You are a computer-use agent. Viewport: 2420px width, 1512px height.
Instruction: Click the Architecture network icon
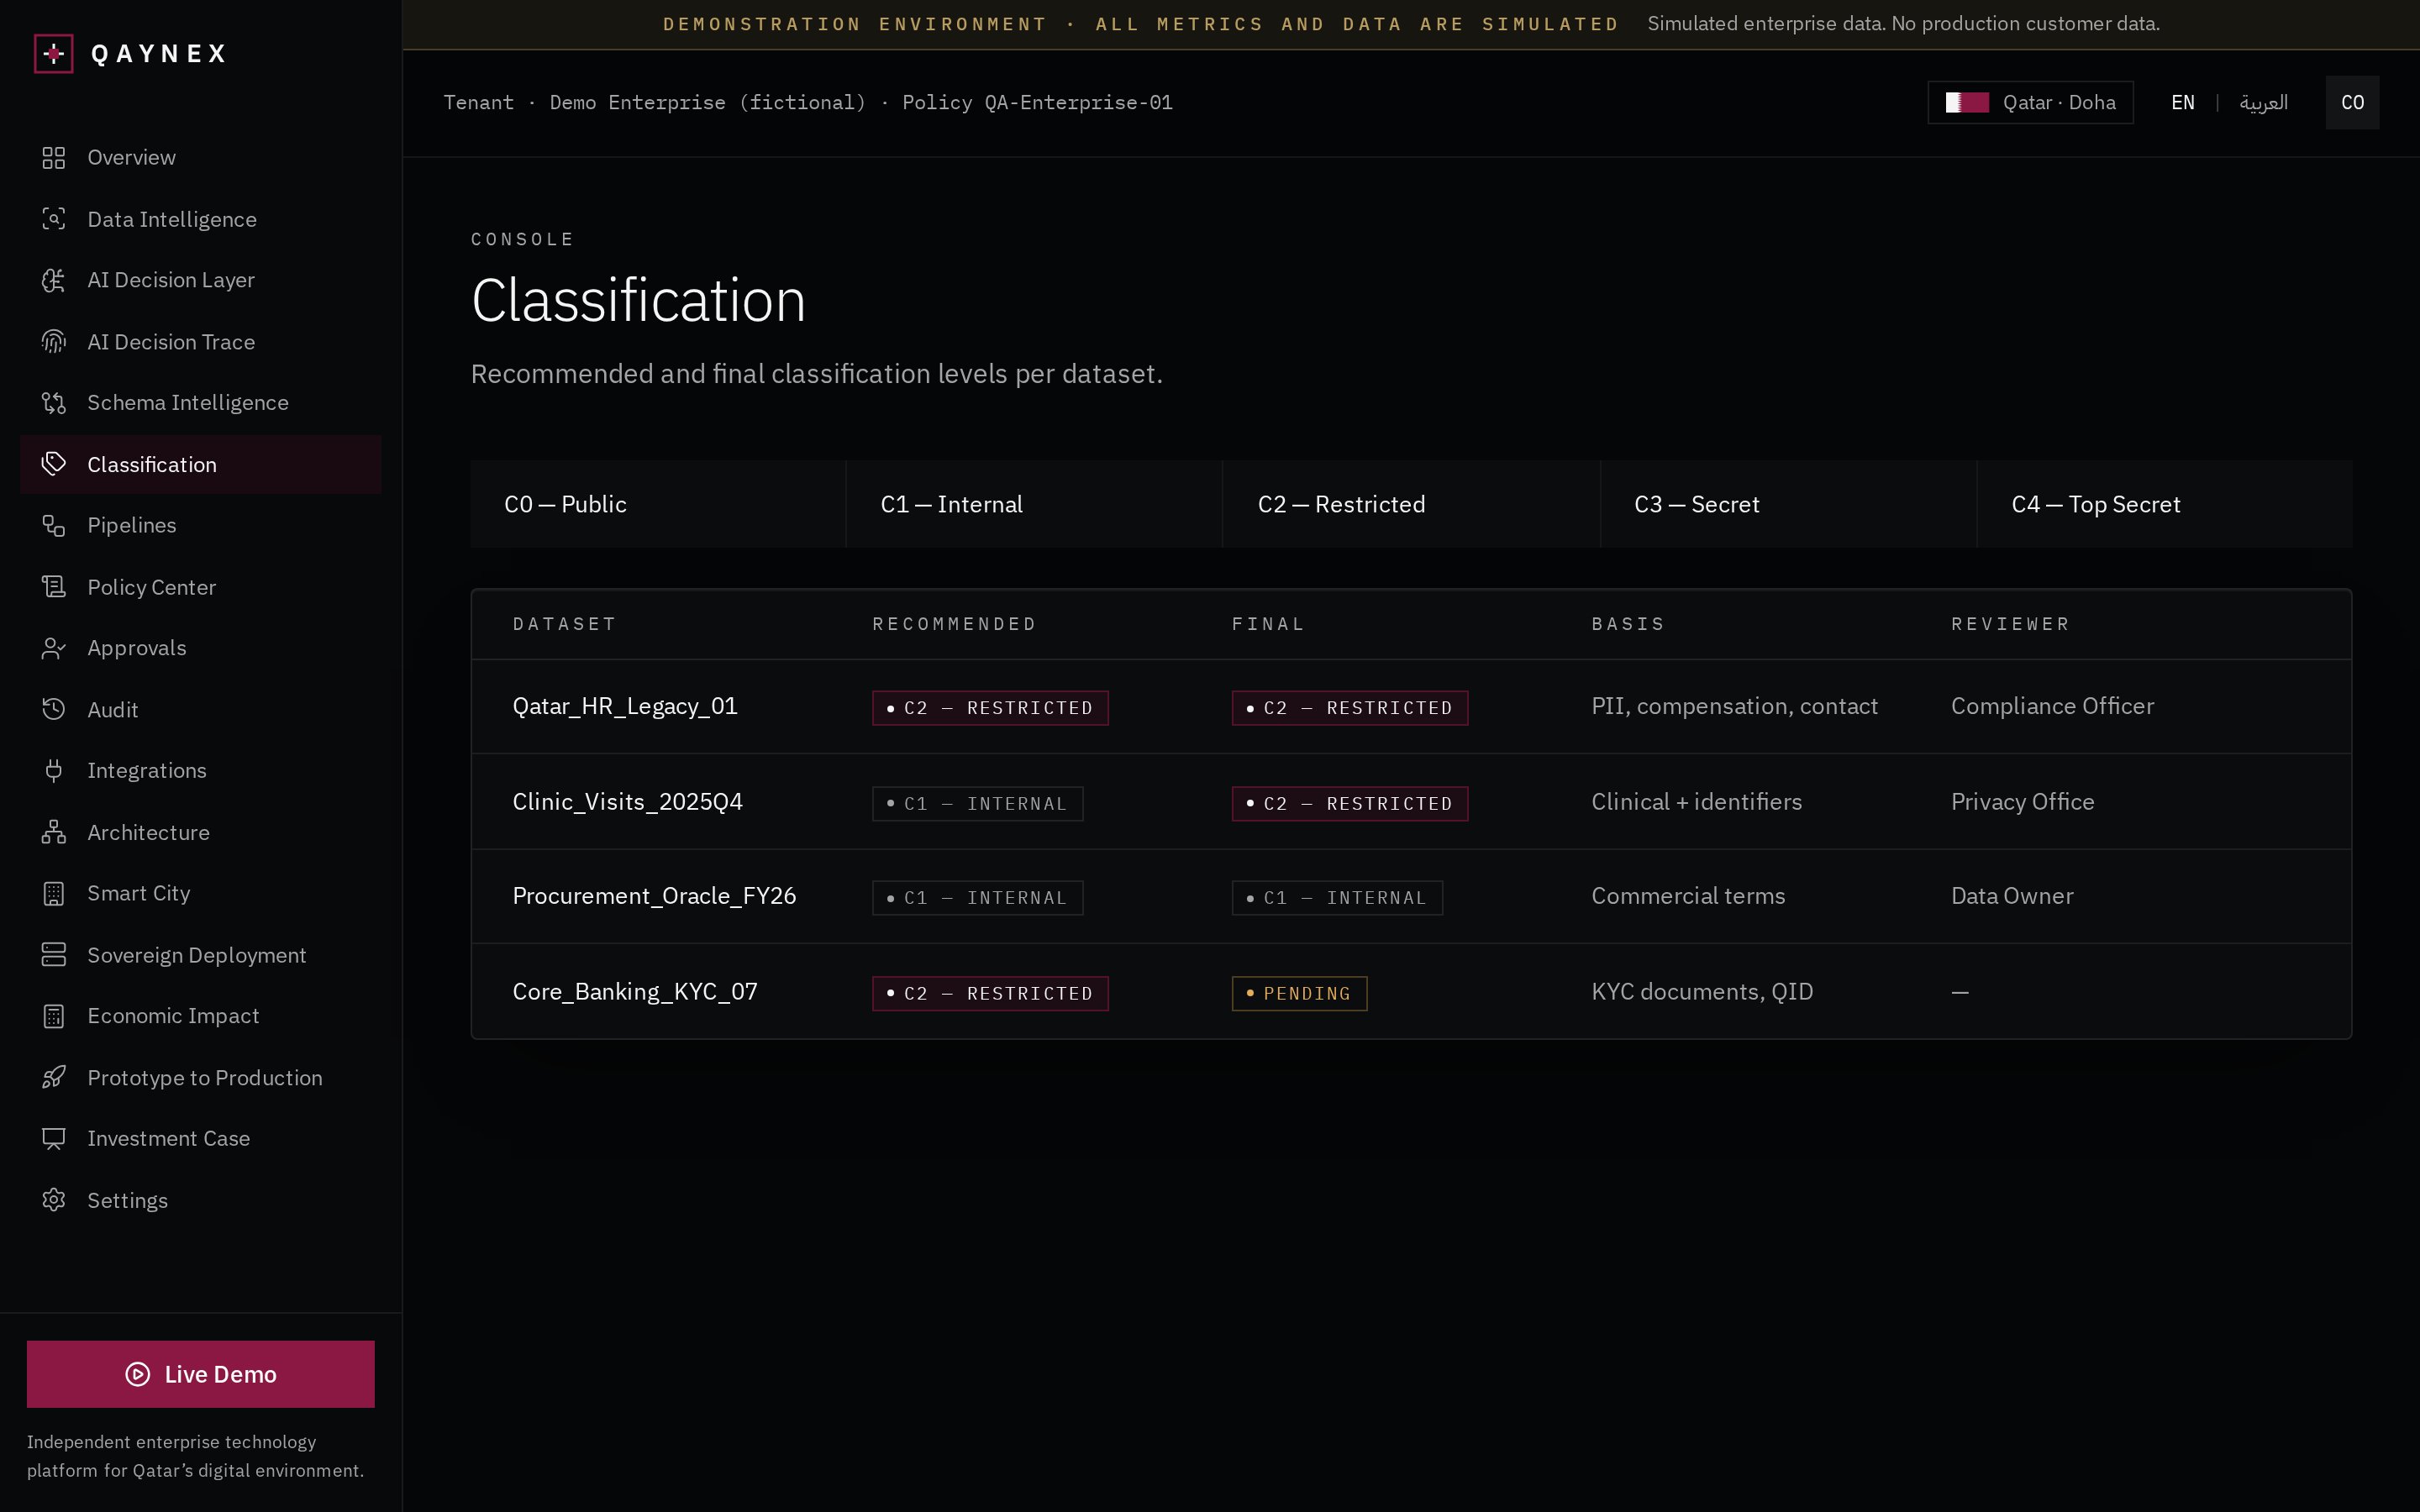pyautogui.click(x=54, y=832)
